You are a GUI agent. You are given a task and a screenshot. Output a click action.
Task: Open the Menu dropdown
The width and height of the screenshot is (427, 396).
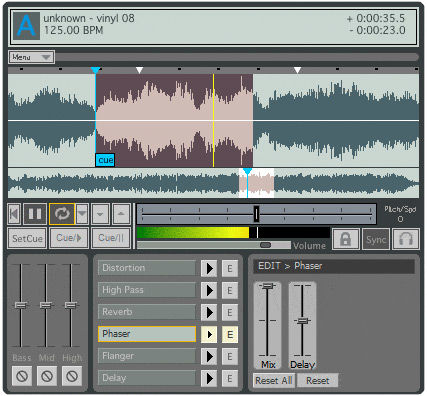tap(31, 57)
